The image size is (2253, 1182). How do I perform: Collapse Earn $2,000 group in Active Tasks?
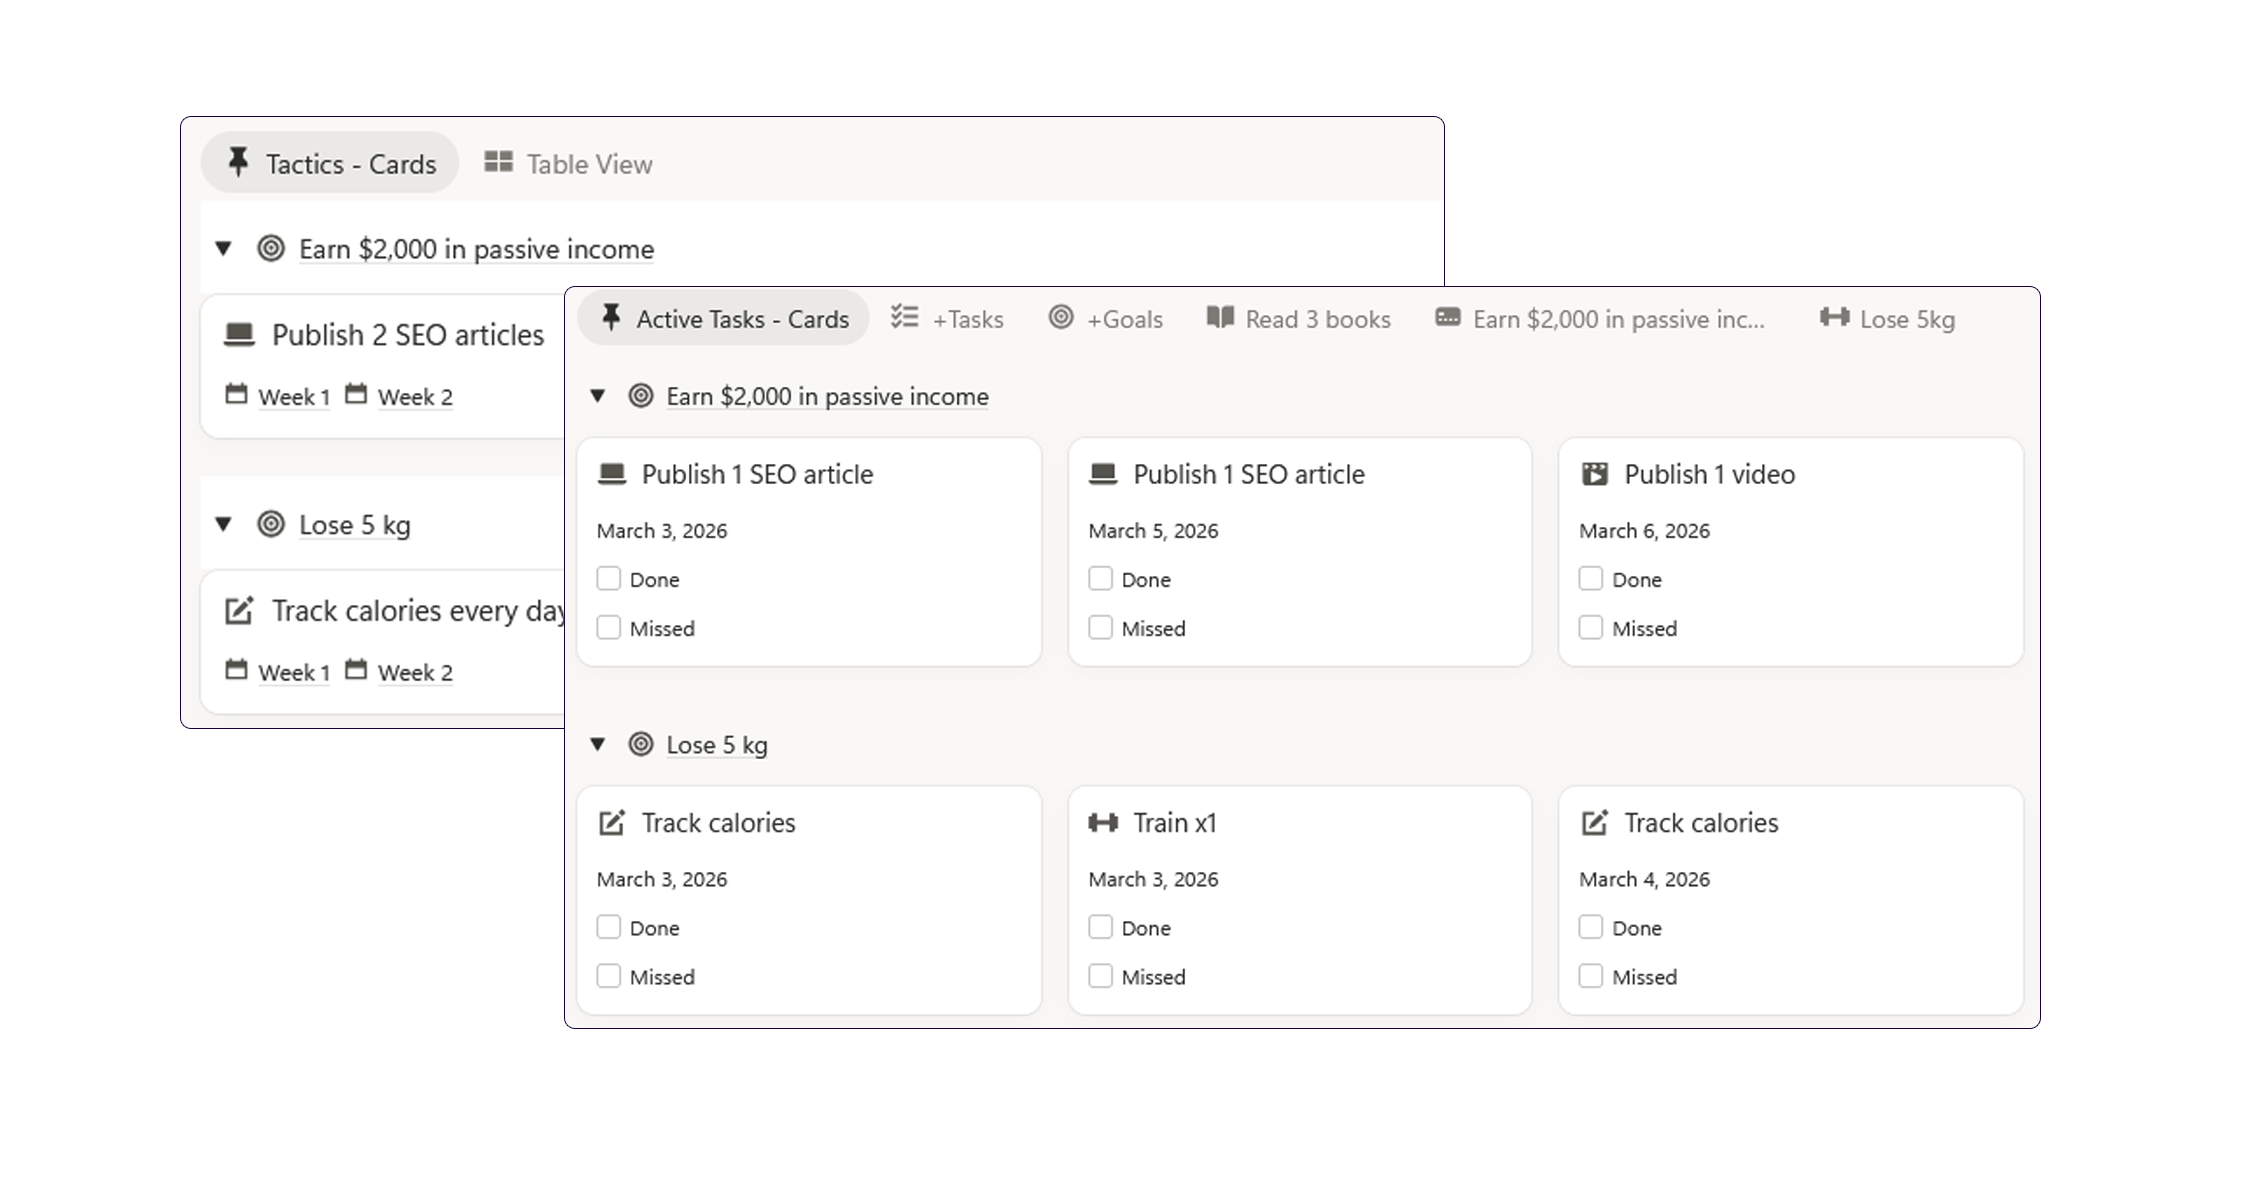[x=598, y=396]
